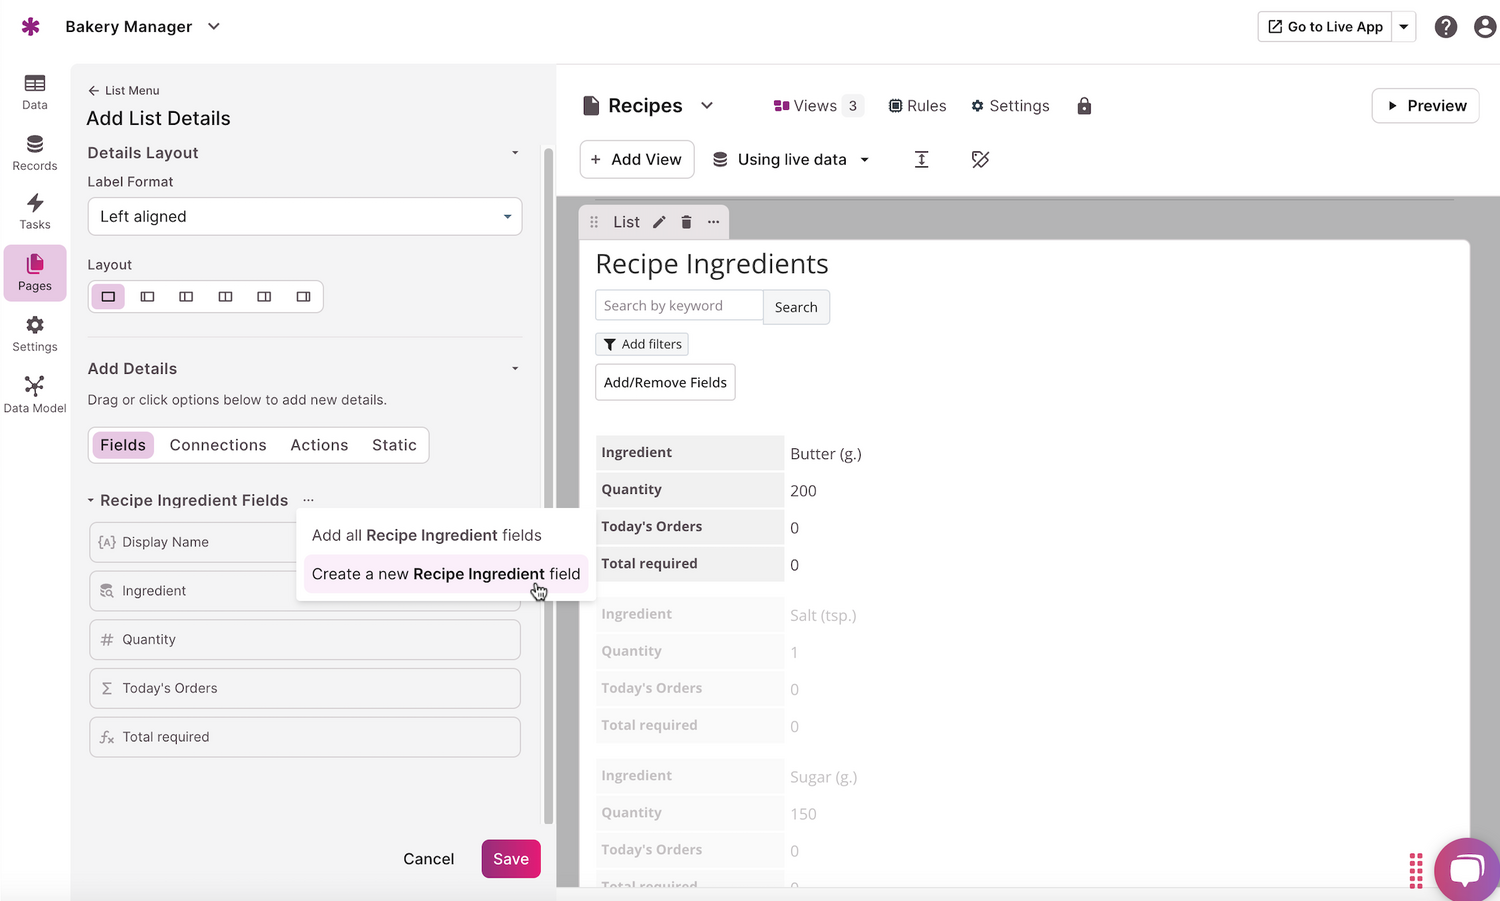This screenshot has width=1500, height=901.
Task: Click the Add/Remove Fields button
Action: tap(665, 382)
